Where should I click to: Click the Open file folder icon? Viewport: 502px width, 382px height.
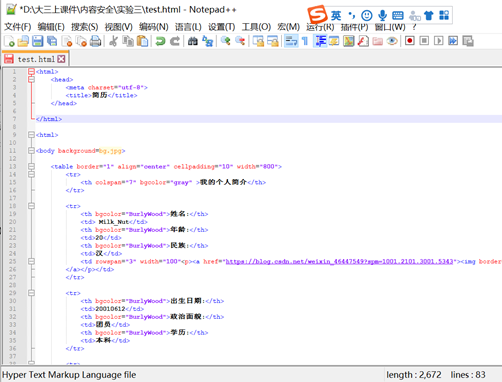[23, 41]
